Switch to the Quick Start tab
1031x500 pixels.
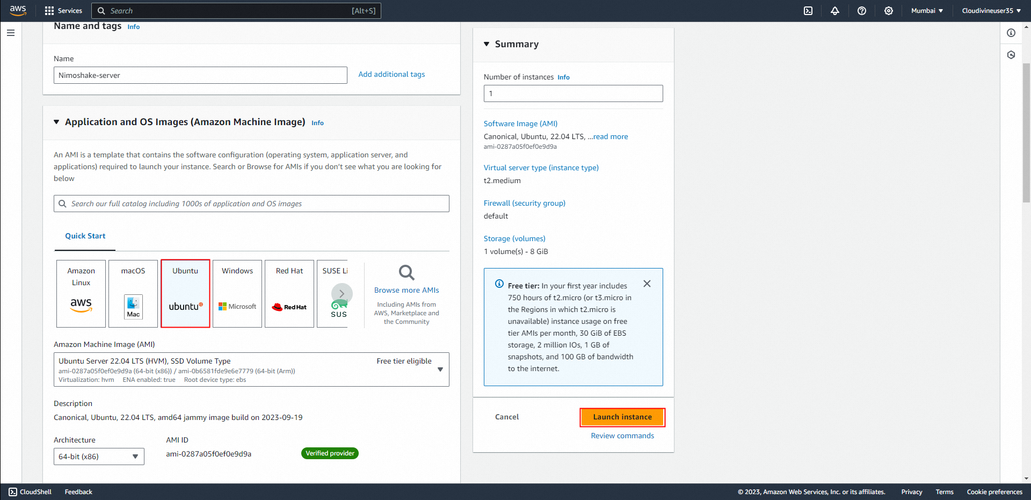(x=85, y=236)
